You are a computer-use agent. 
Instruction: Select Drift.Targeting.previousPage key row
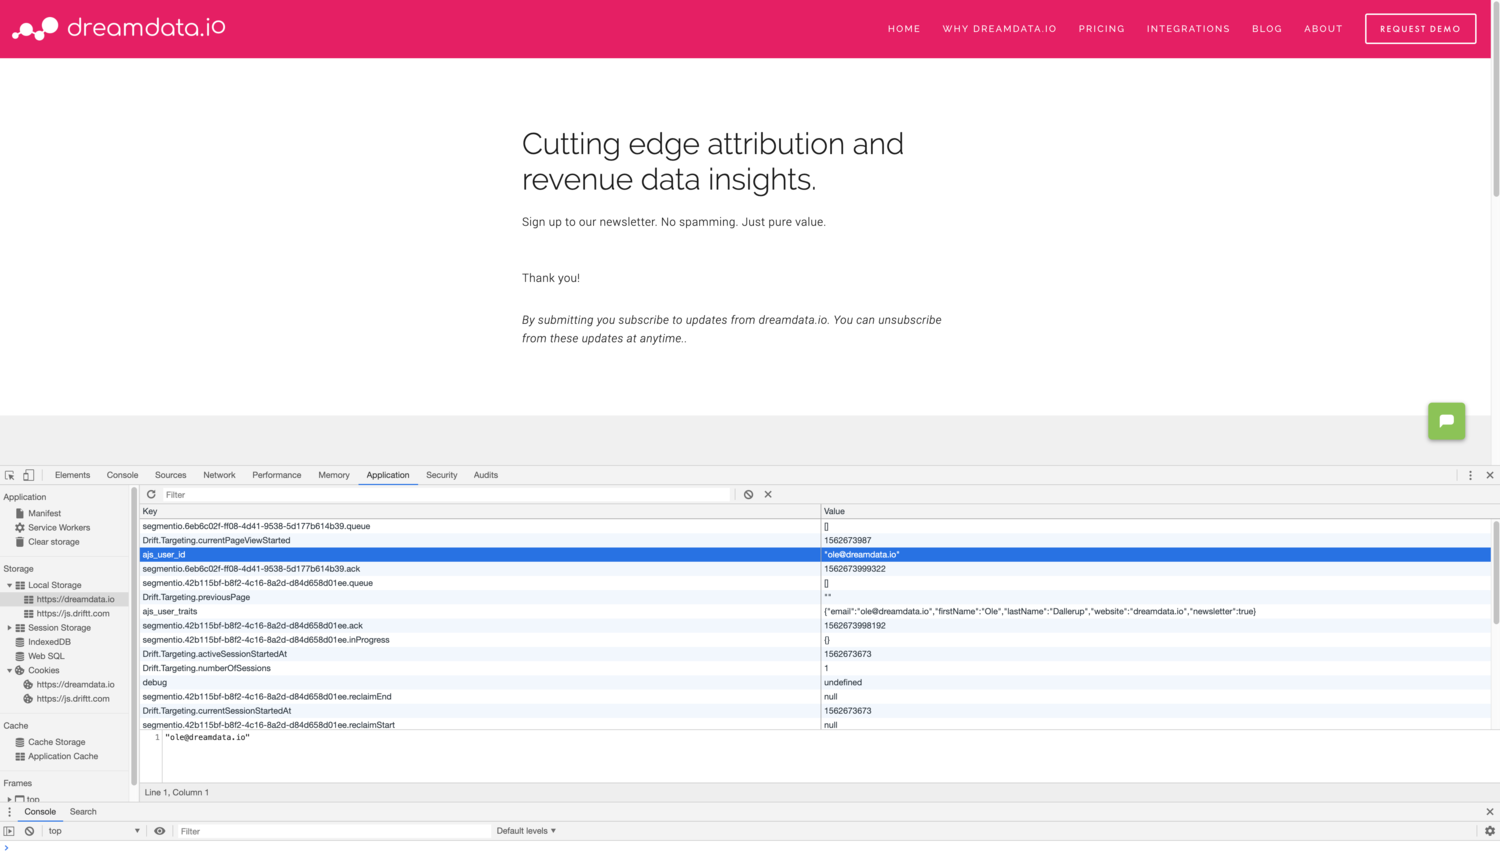(x=815, y=597)
